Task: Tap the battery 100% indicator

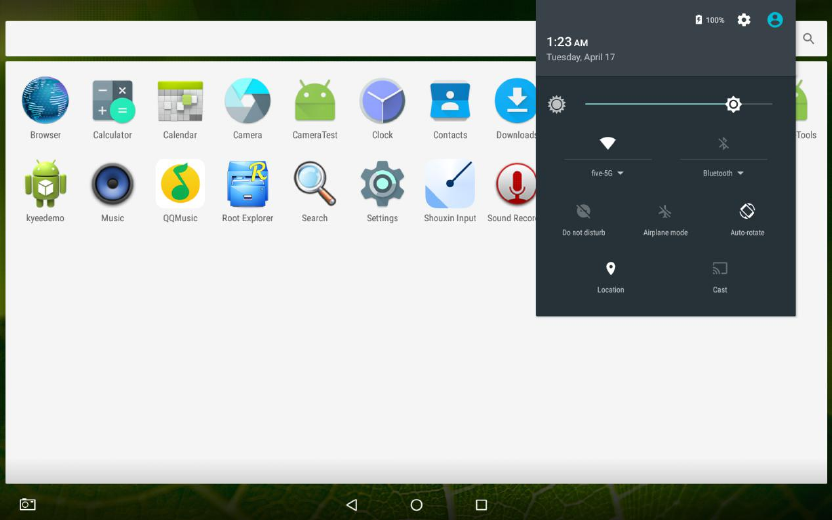Action: point(709,20)
